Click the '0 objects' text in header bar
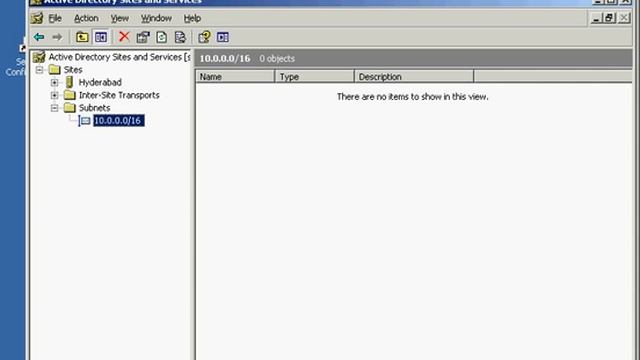 point(277,59)
